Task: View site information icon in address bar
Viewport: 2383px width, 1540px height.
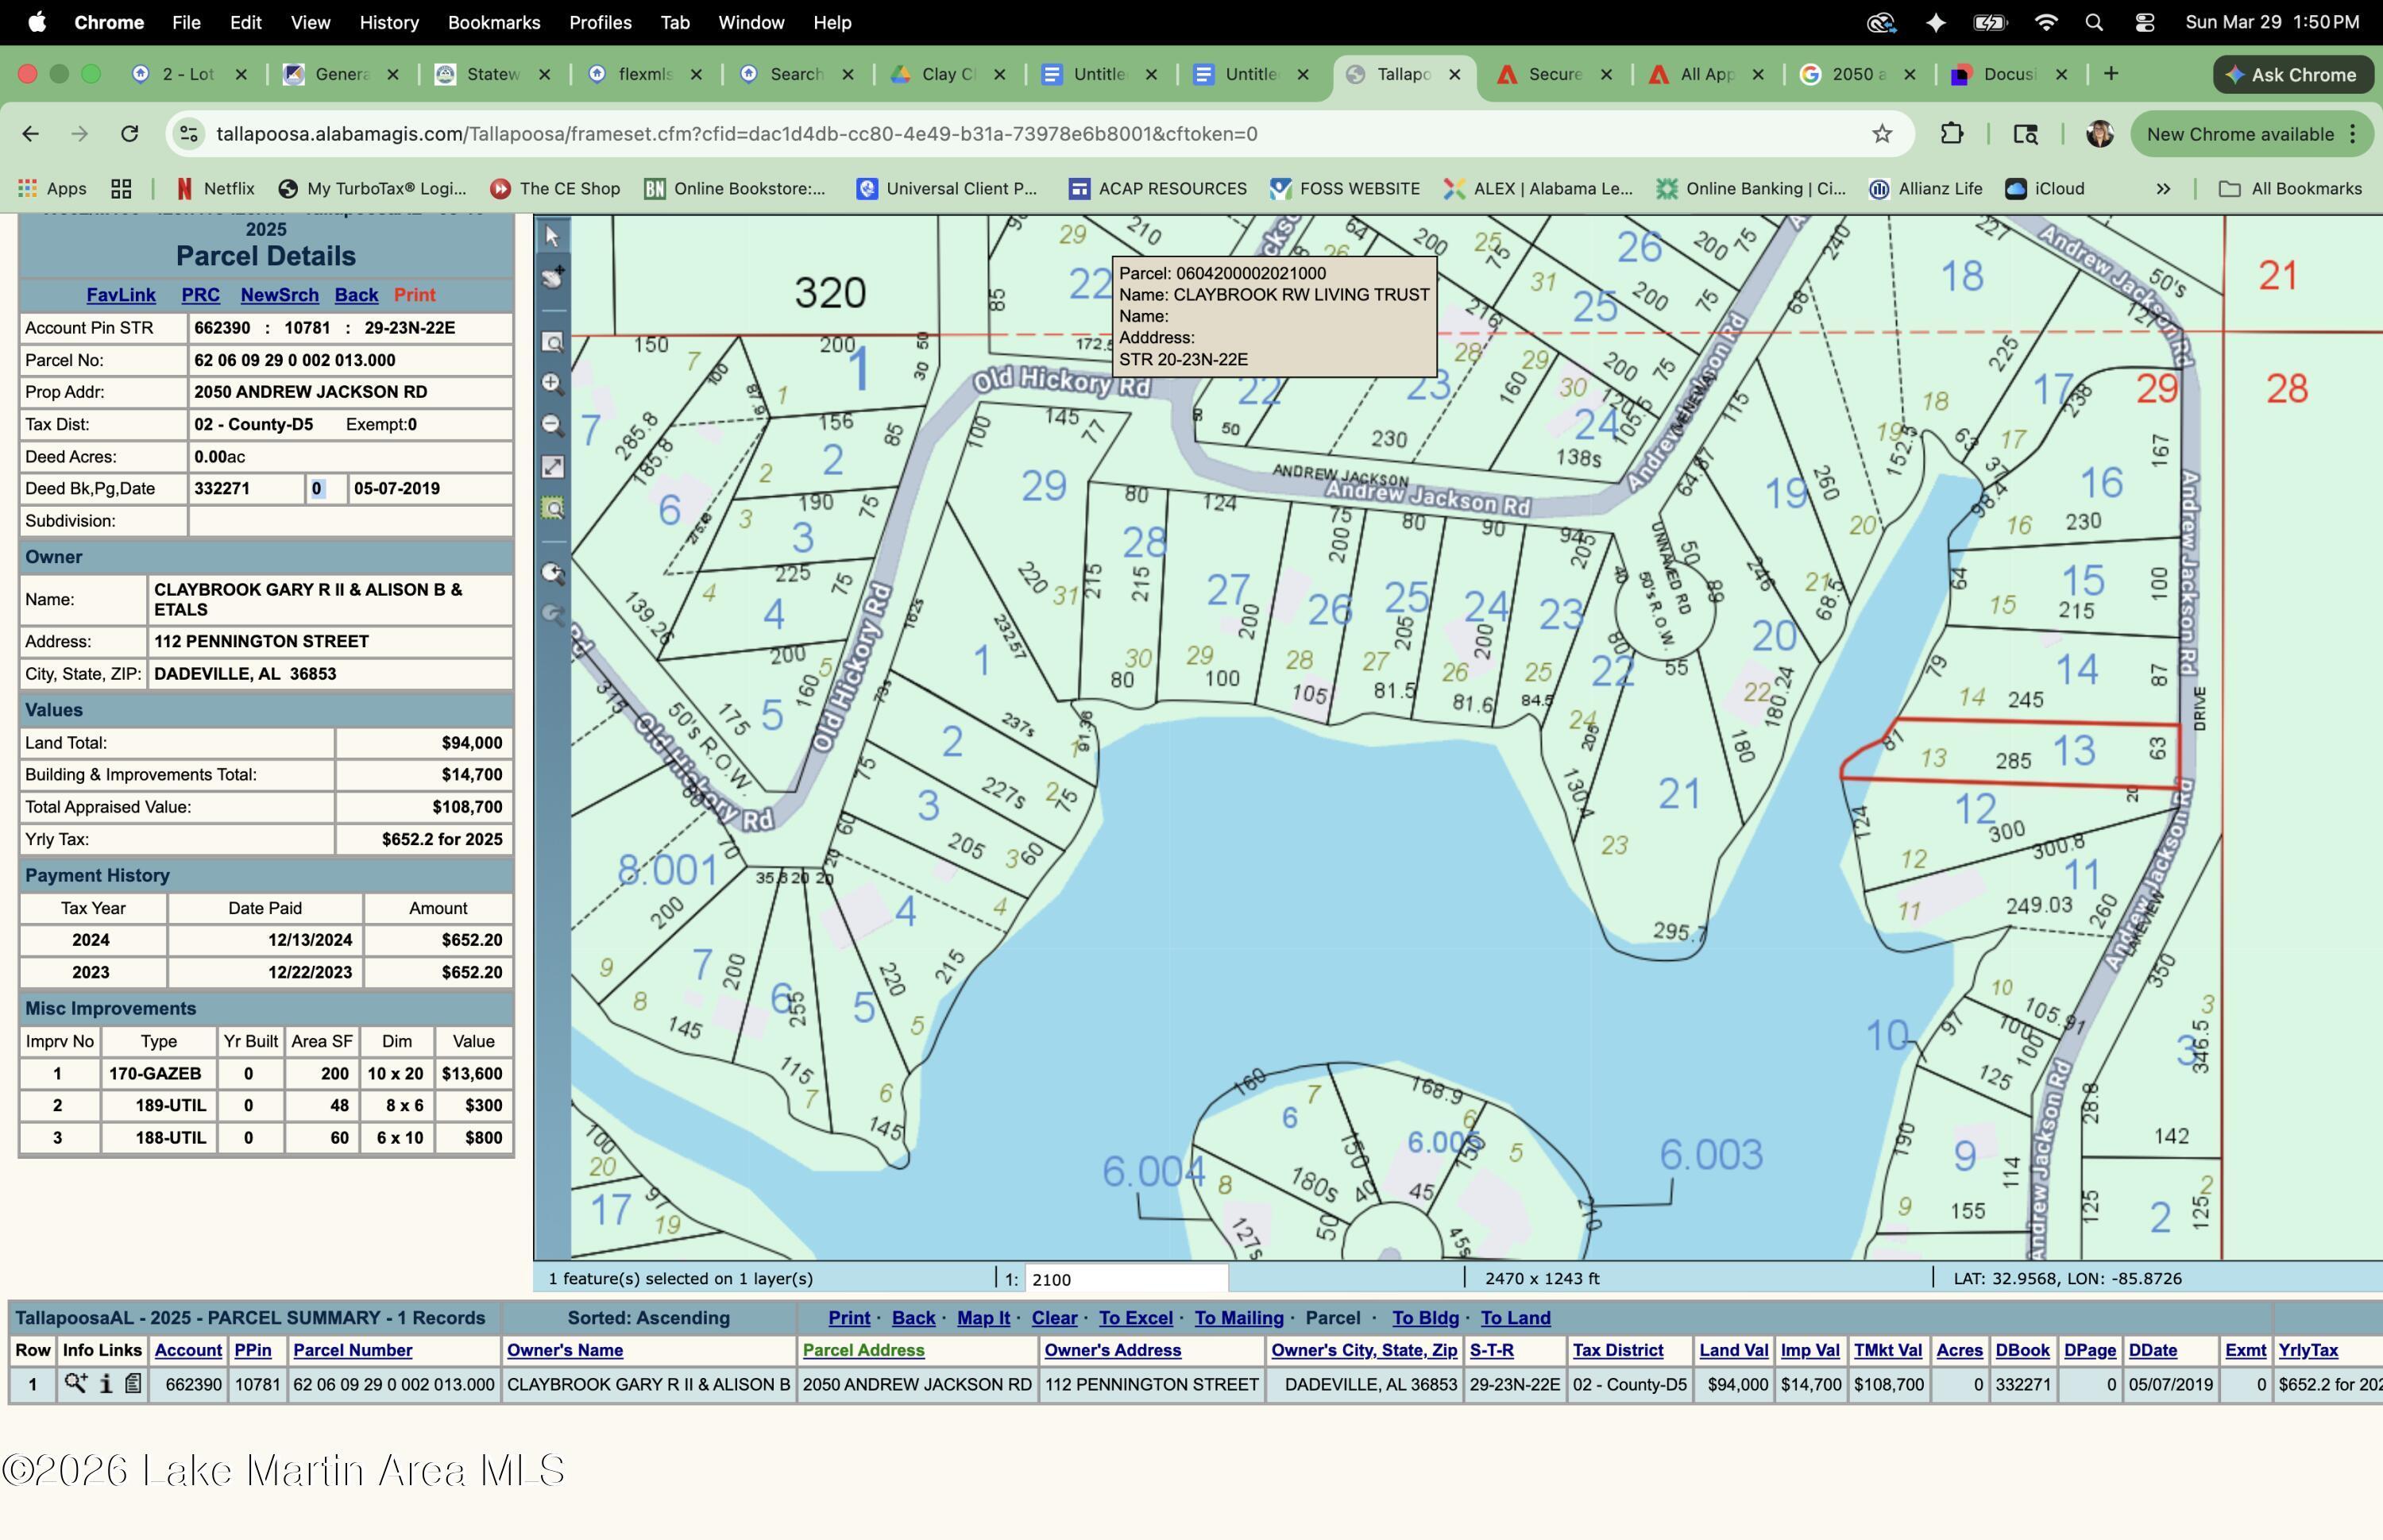Action: 189,134
